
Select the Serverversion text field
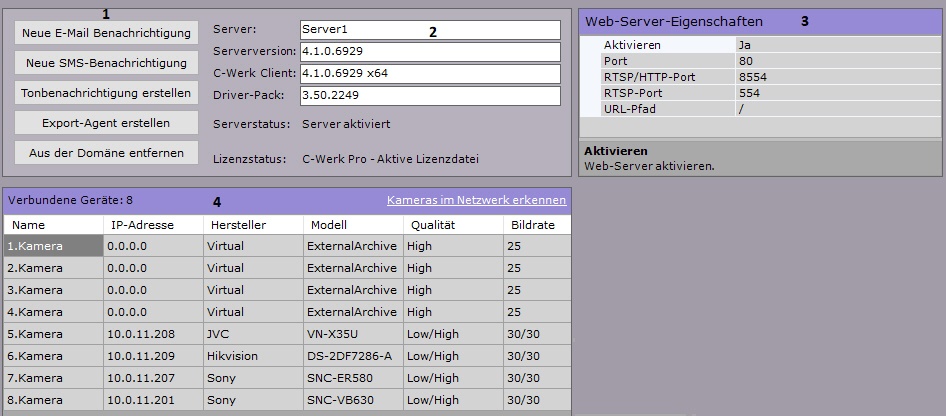tap(430, 52)
